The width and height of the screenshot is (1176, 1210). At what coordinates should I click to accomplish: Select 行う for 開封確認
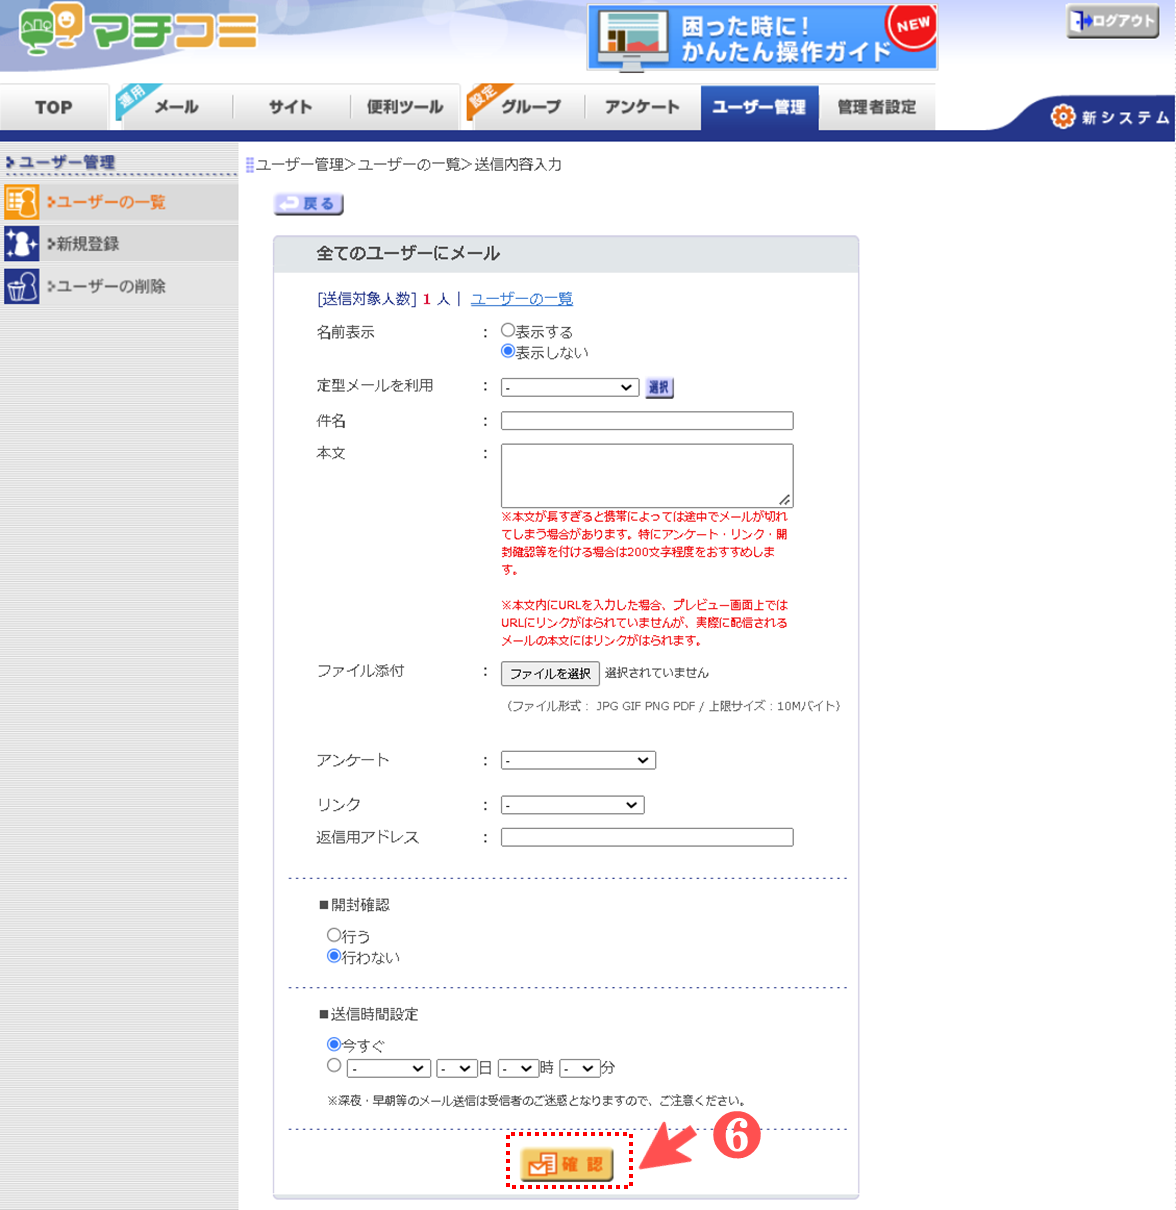point(334,935)
